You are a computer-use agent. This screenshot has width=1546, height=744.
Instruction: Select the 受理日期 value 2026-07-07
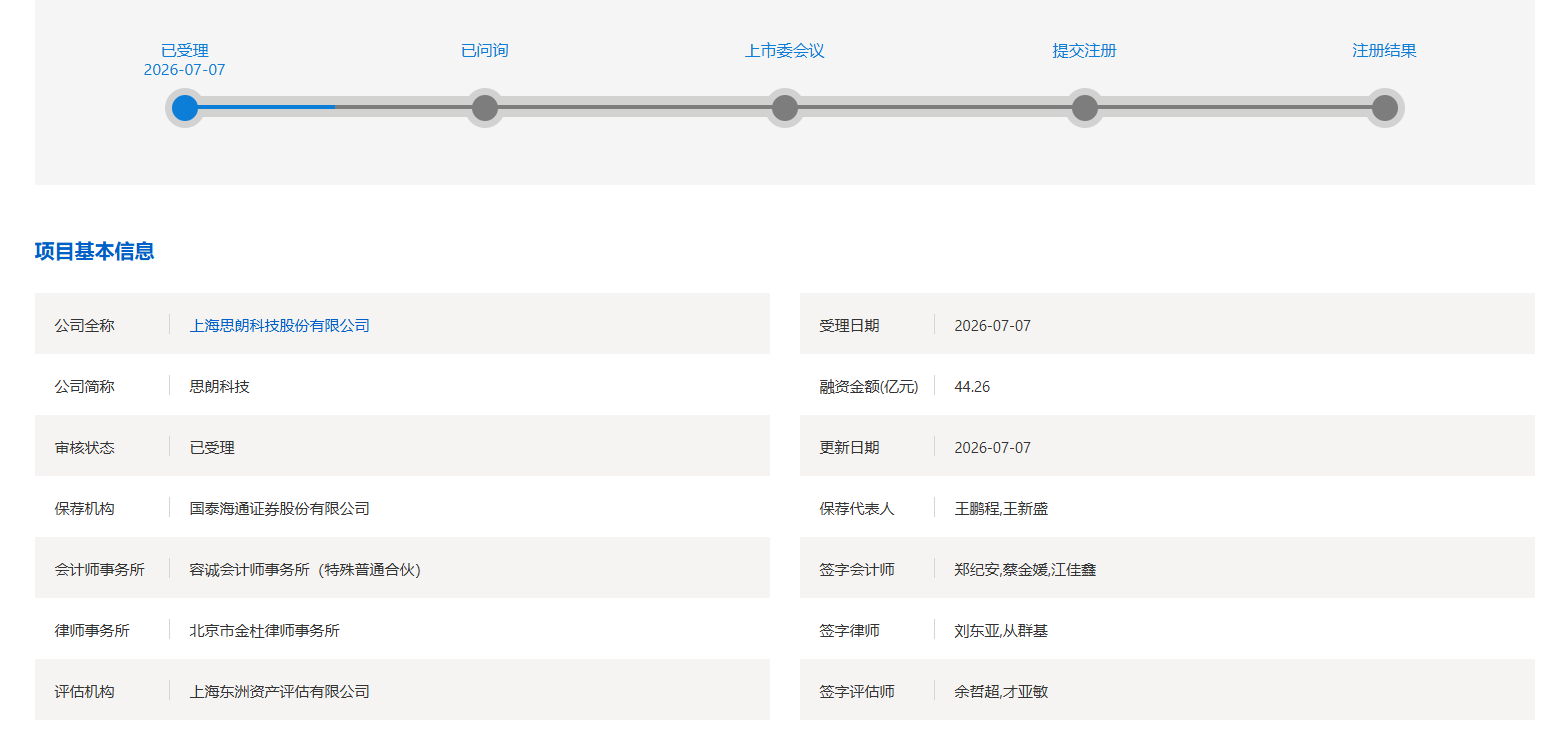tap(993, 326)
